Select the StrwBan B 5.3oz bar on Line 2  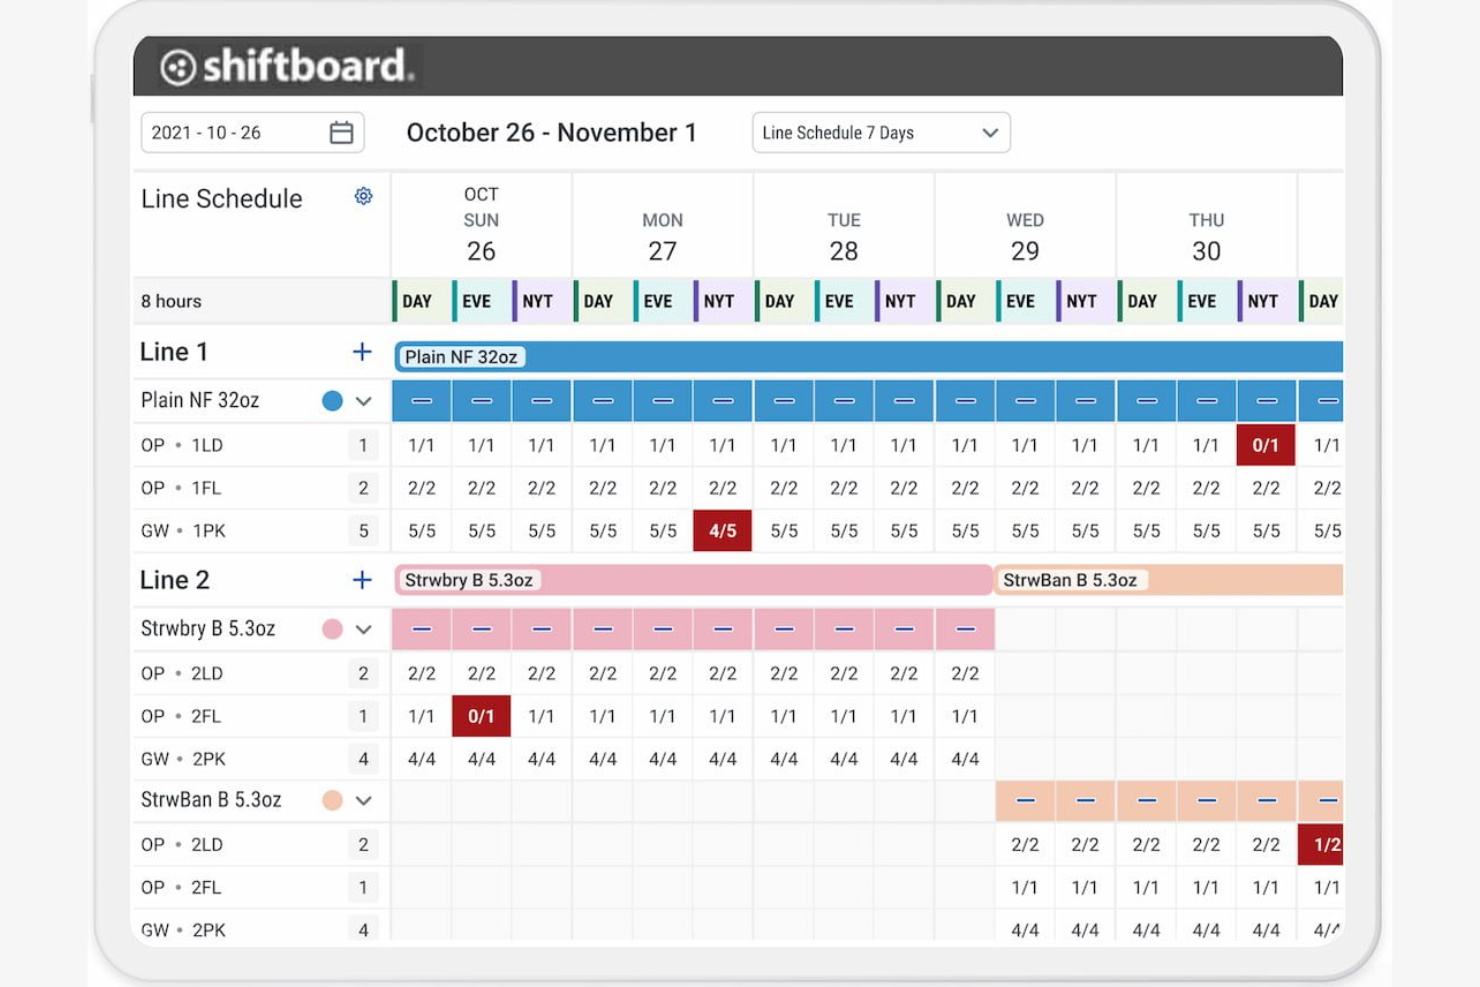[x=1169, y=580]
